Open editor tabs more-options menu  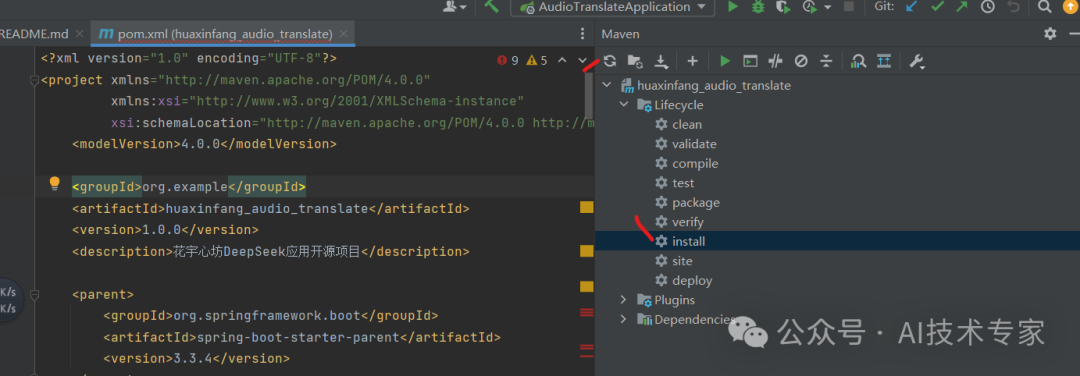583,34
